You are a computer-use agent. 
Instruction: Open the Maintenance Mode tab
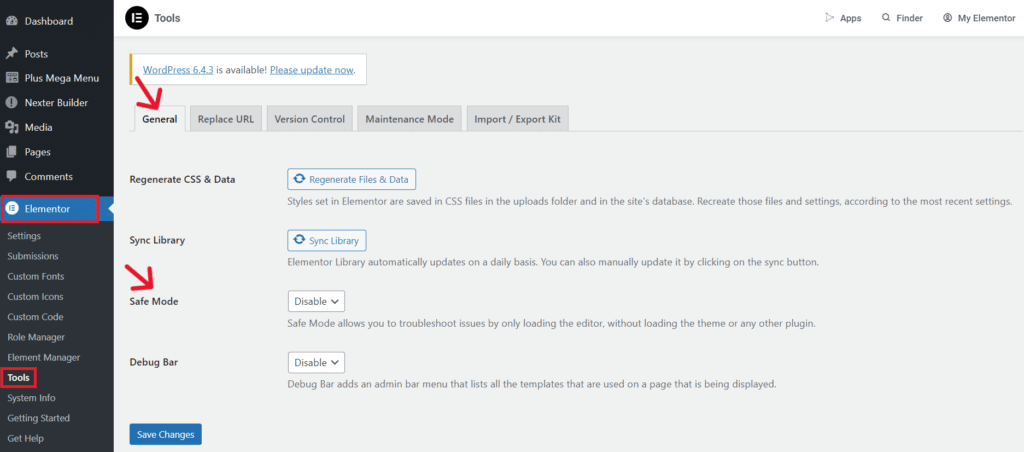pos(409,119)
